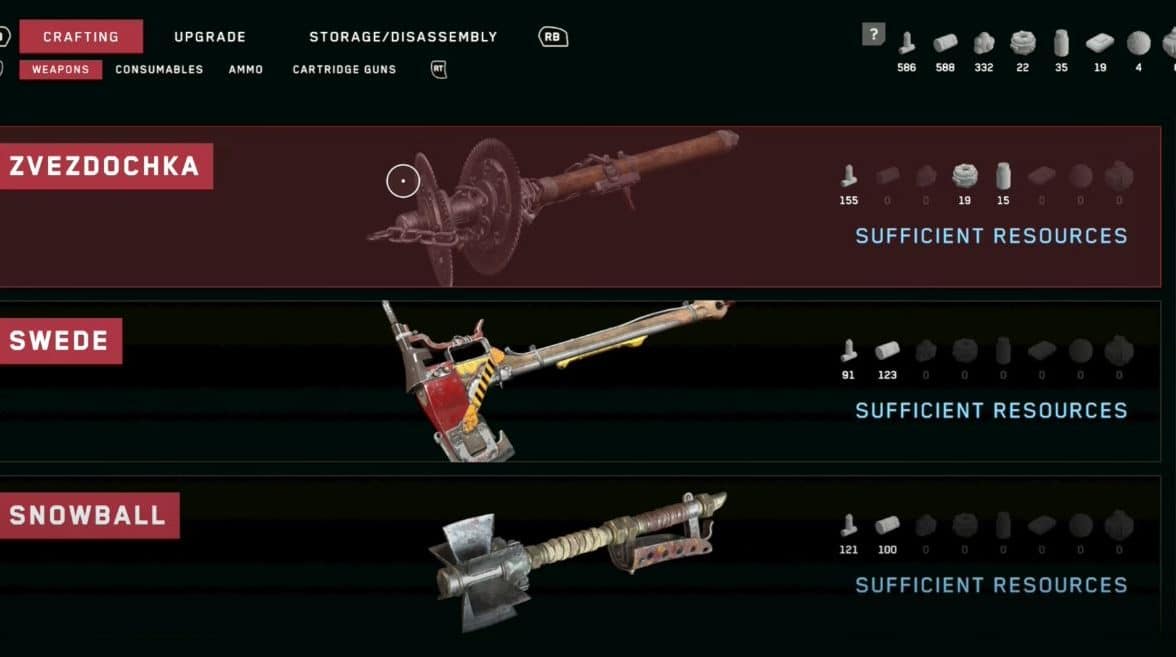Viewport: 1176px width, 657px height.
Task: Click Swede's 123 resource cost icon
Action: [x=887, y=350]
